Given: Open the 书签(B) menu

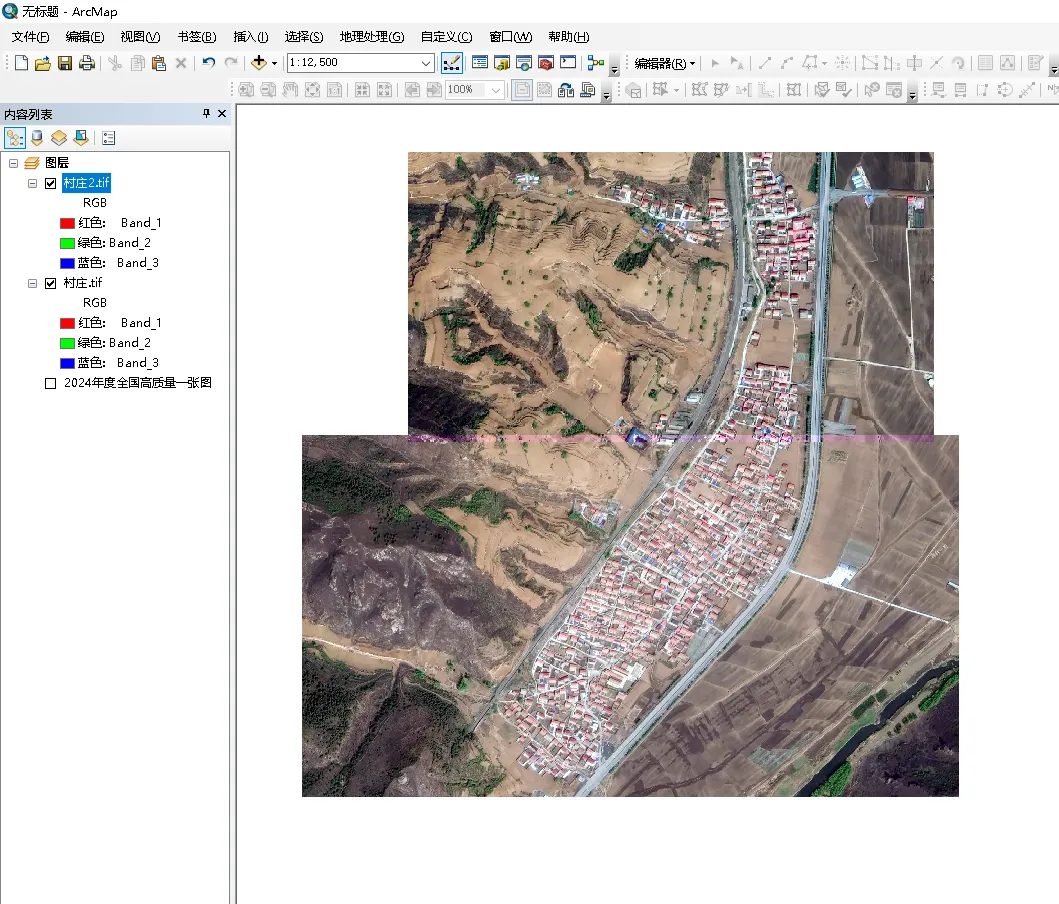Looking at the screenshot, I should [x=196, y=37].
